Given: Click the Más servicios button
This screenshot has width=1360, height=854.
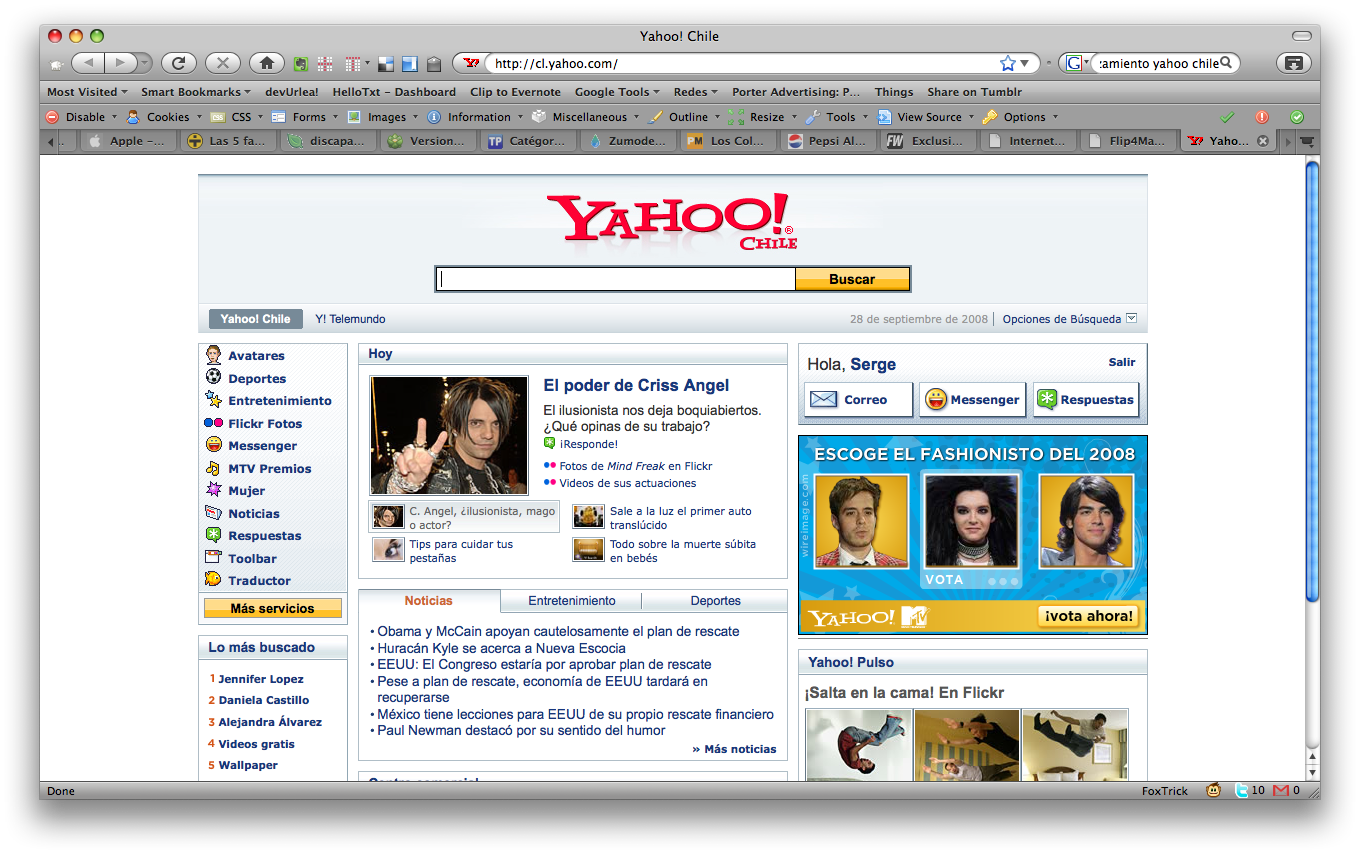Looking at the screenshot, I should point(272,608).
